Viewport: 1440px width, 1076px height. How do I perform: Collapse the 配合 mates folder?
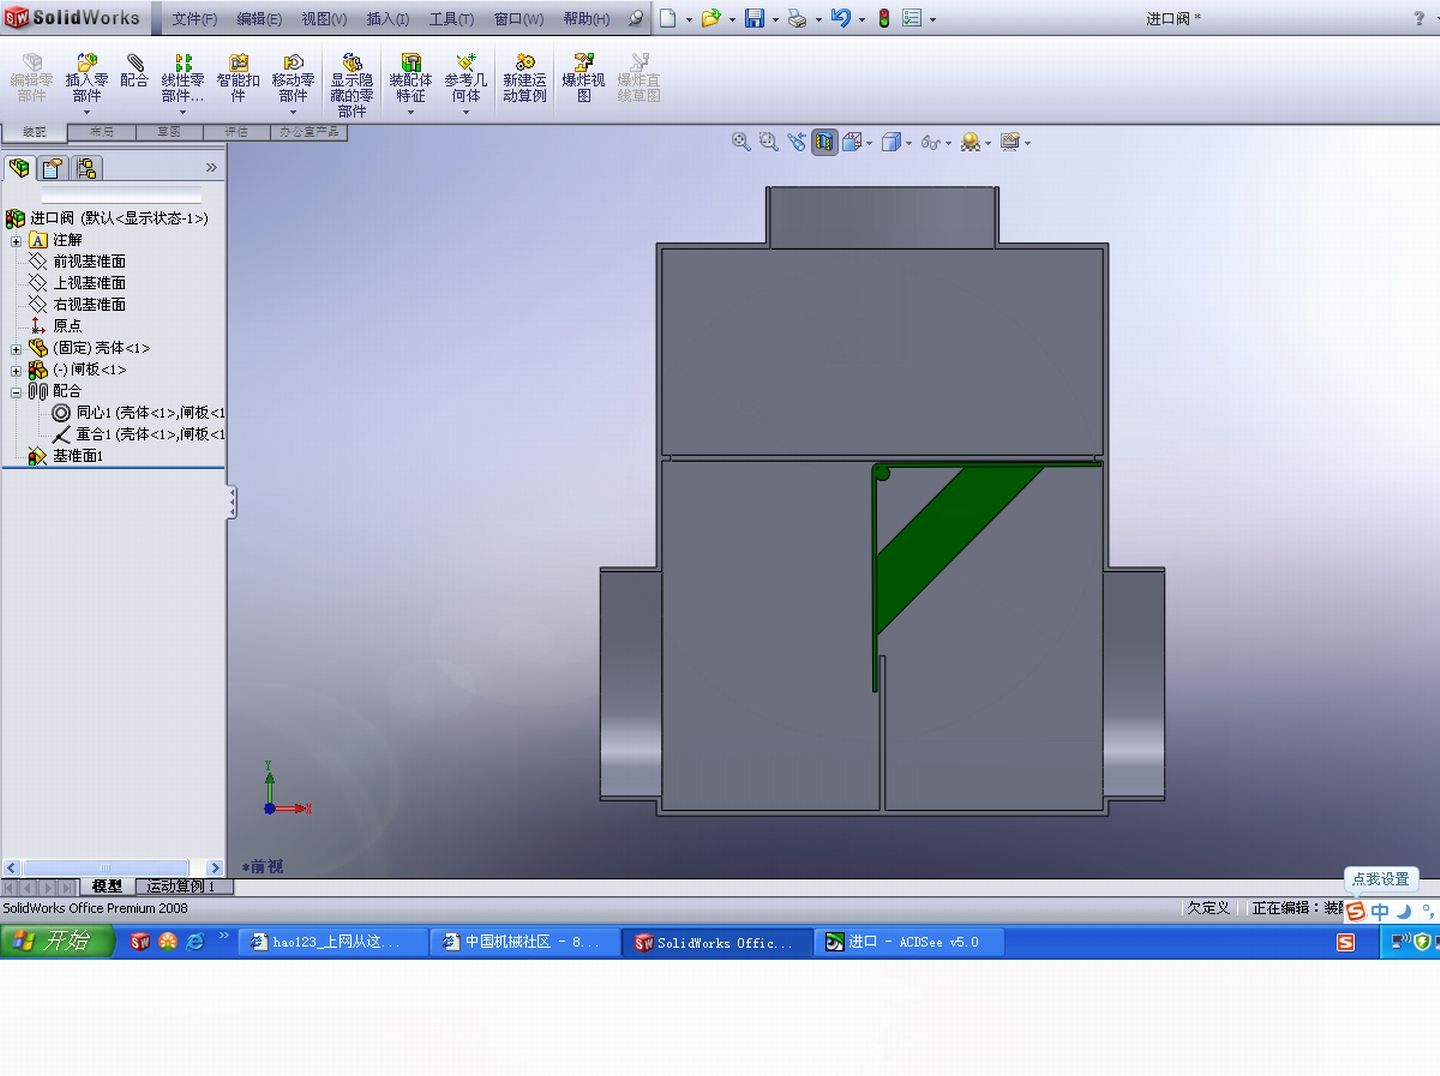[x=16, y=392]
